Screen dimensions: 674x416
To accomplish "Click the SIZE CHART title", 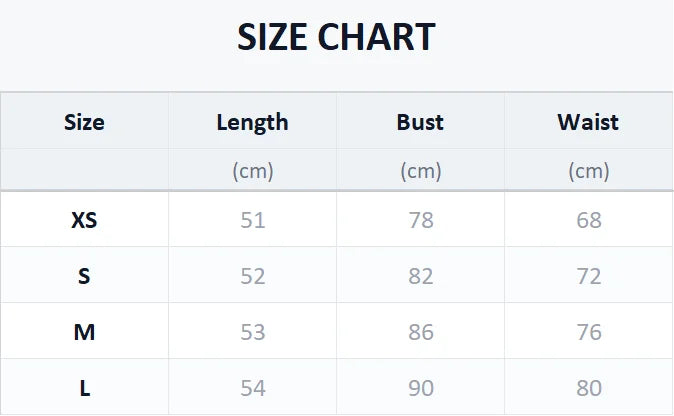I will [336, 37].
